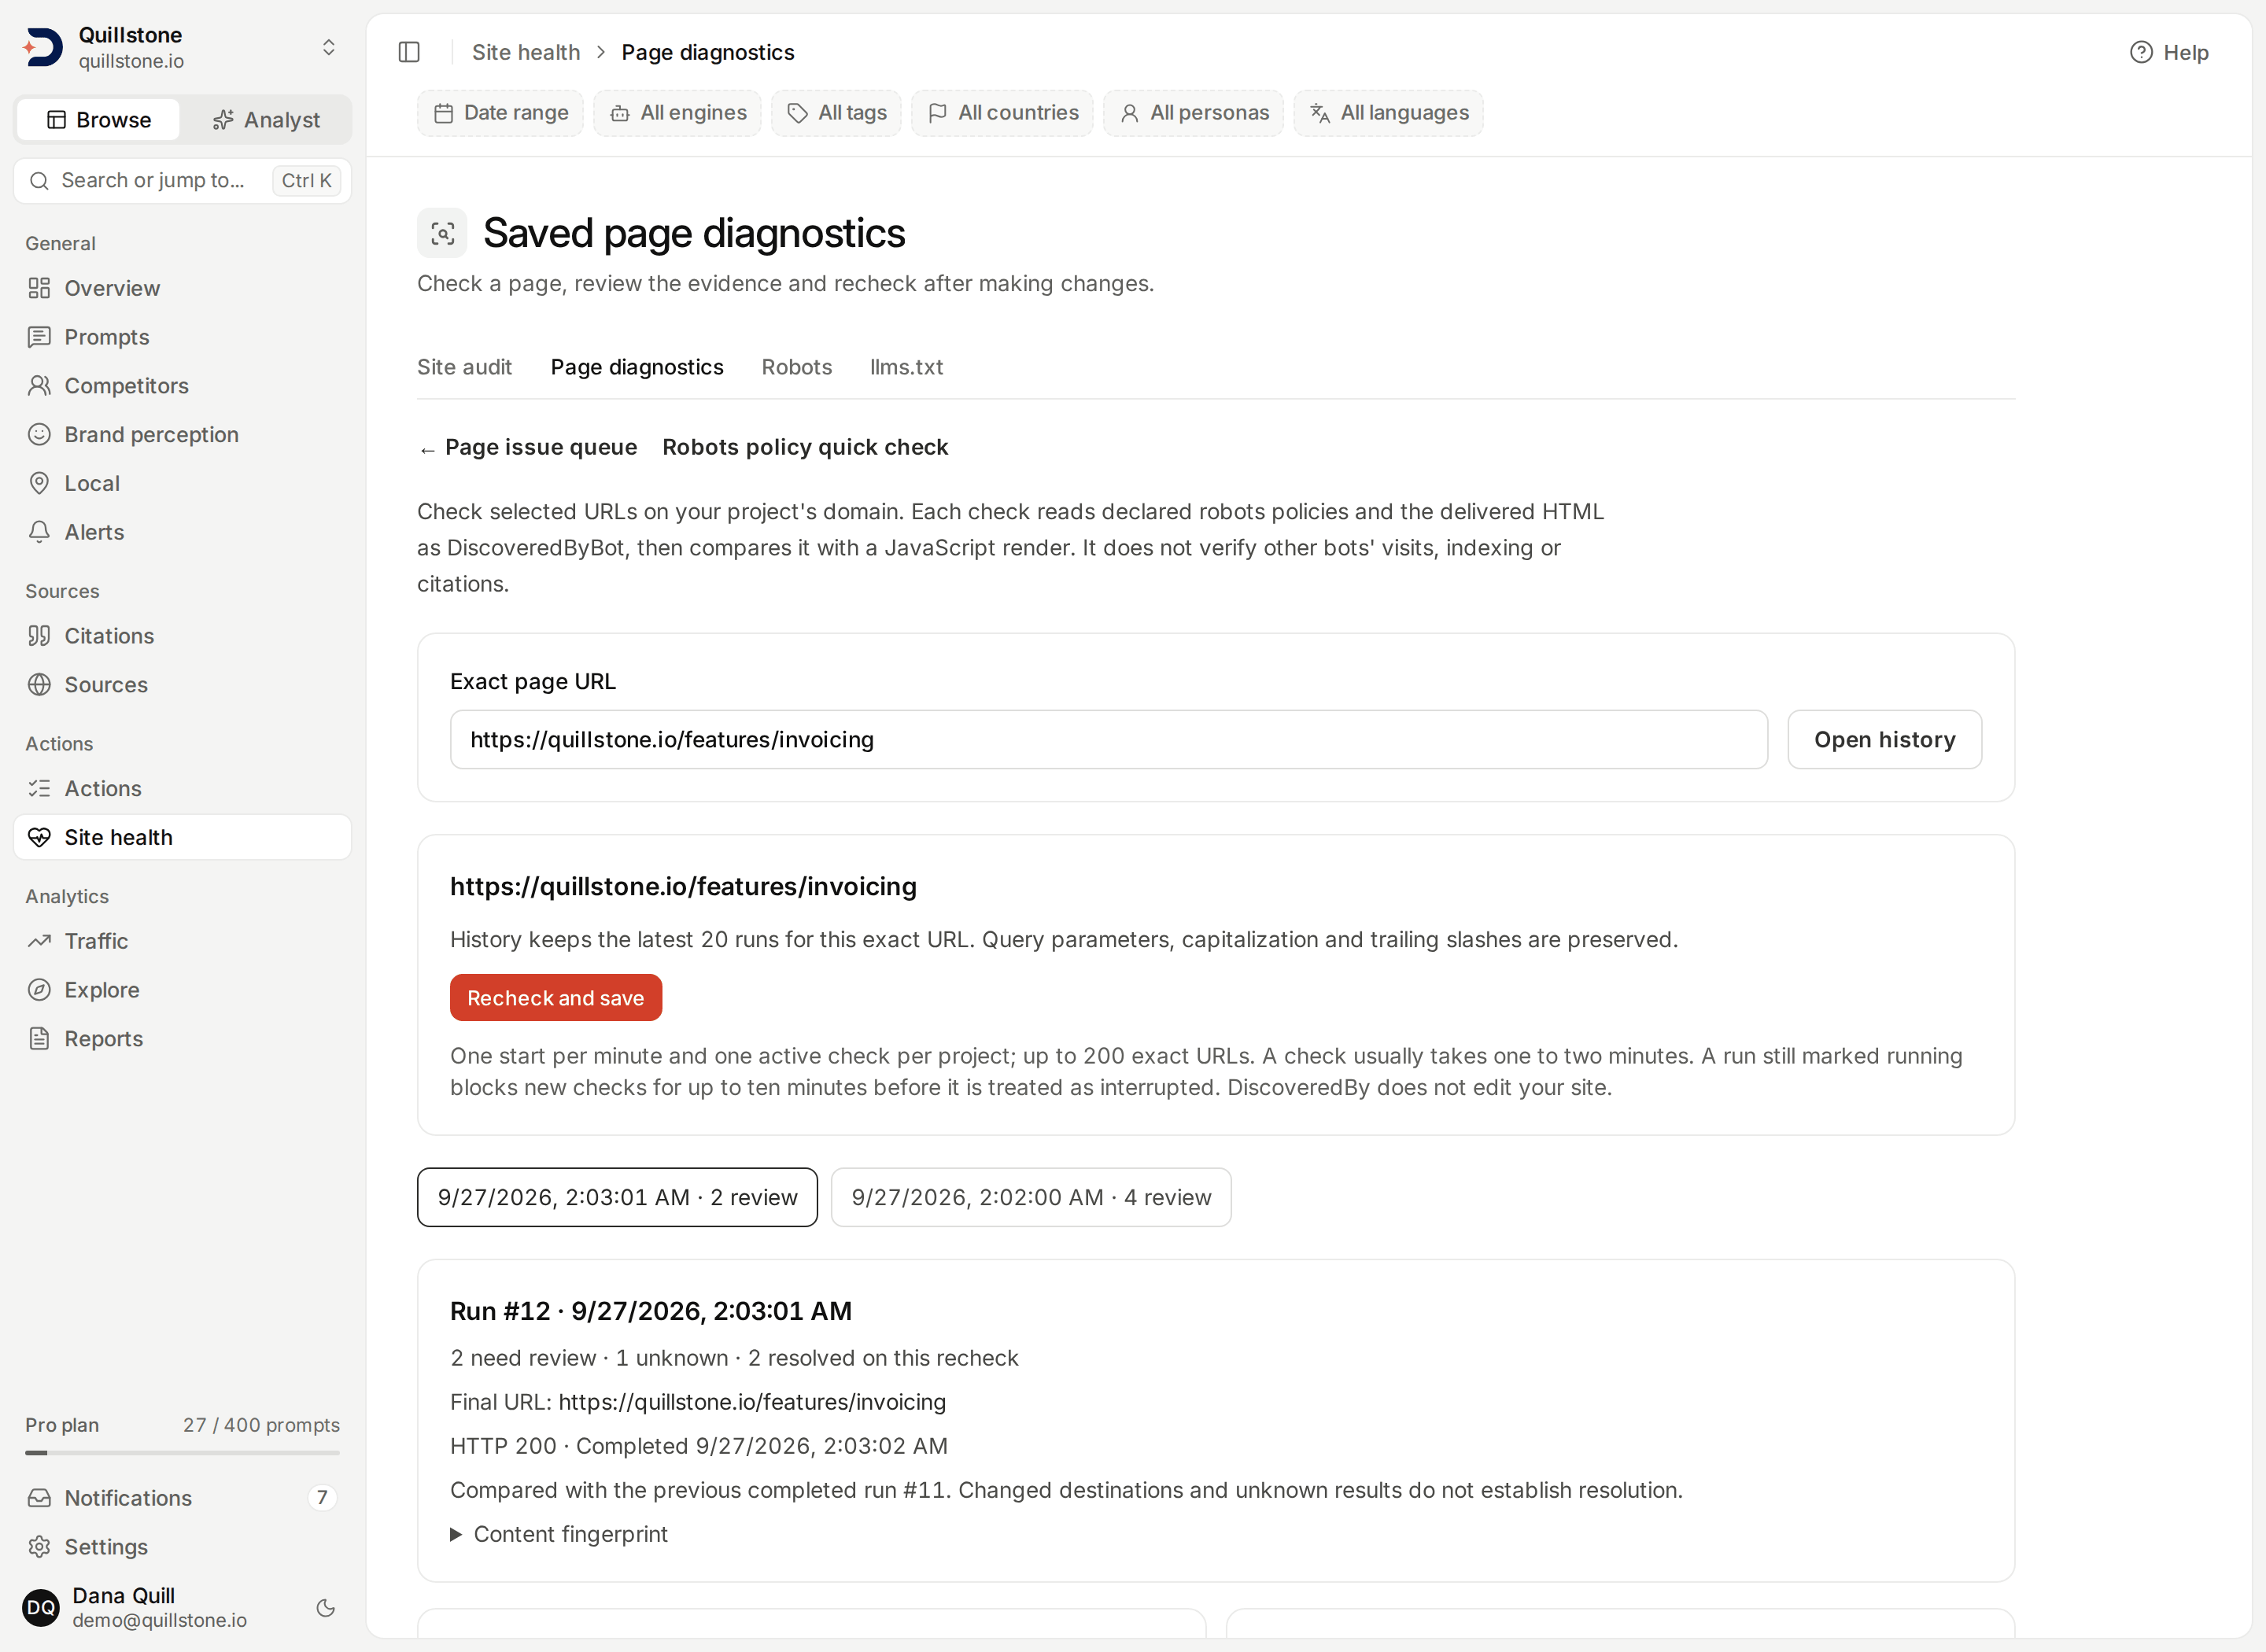
Task: Switch to Analyst mode
Action: click(266, 120)
